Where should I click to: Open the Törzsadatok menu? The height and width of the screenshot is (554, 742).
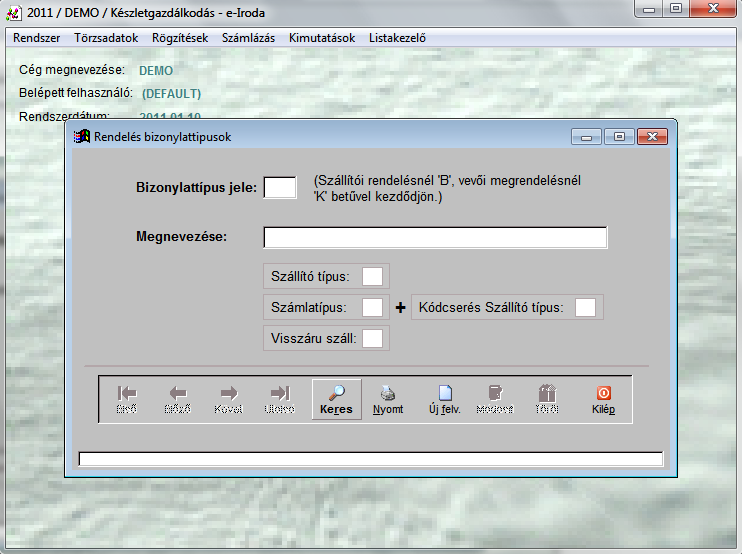click(106, 38)
